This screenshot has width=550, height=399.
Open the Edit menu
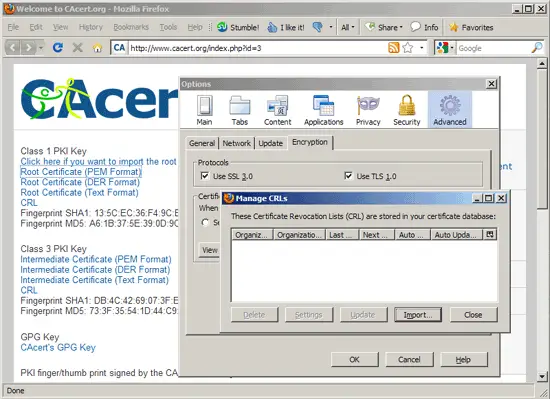36,27
